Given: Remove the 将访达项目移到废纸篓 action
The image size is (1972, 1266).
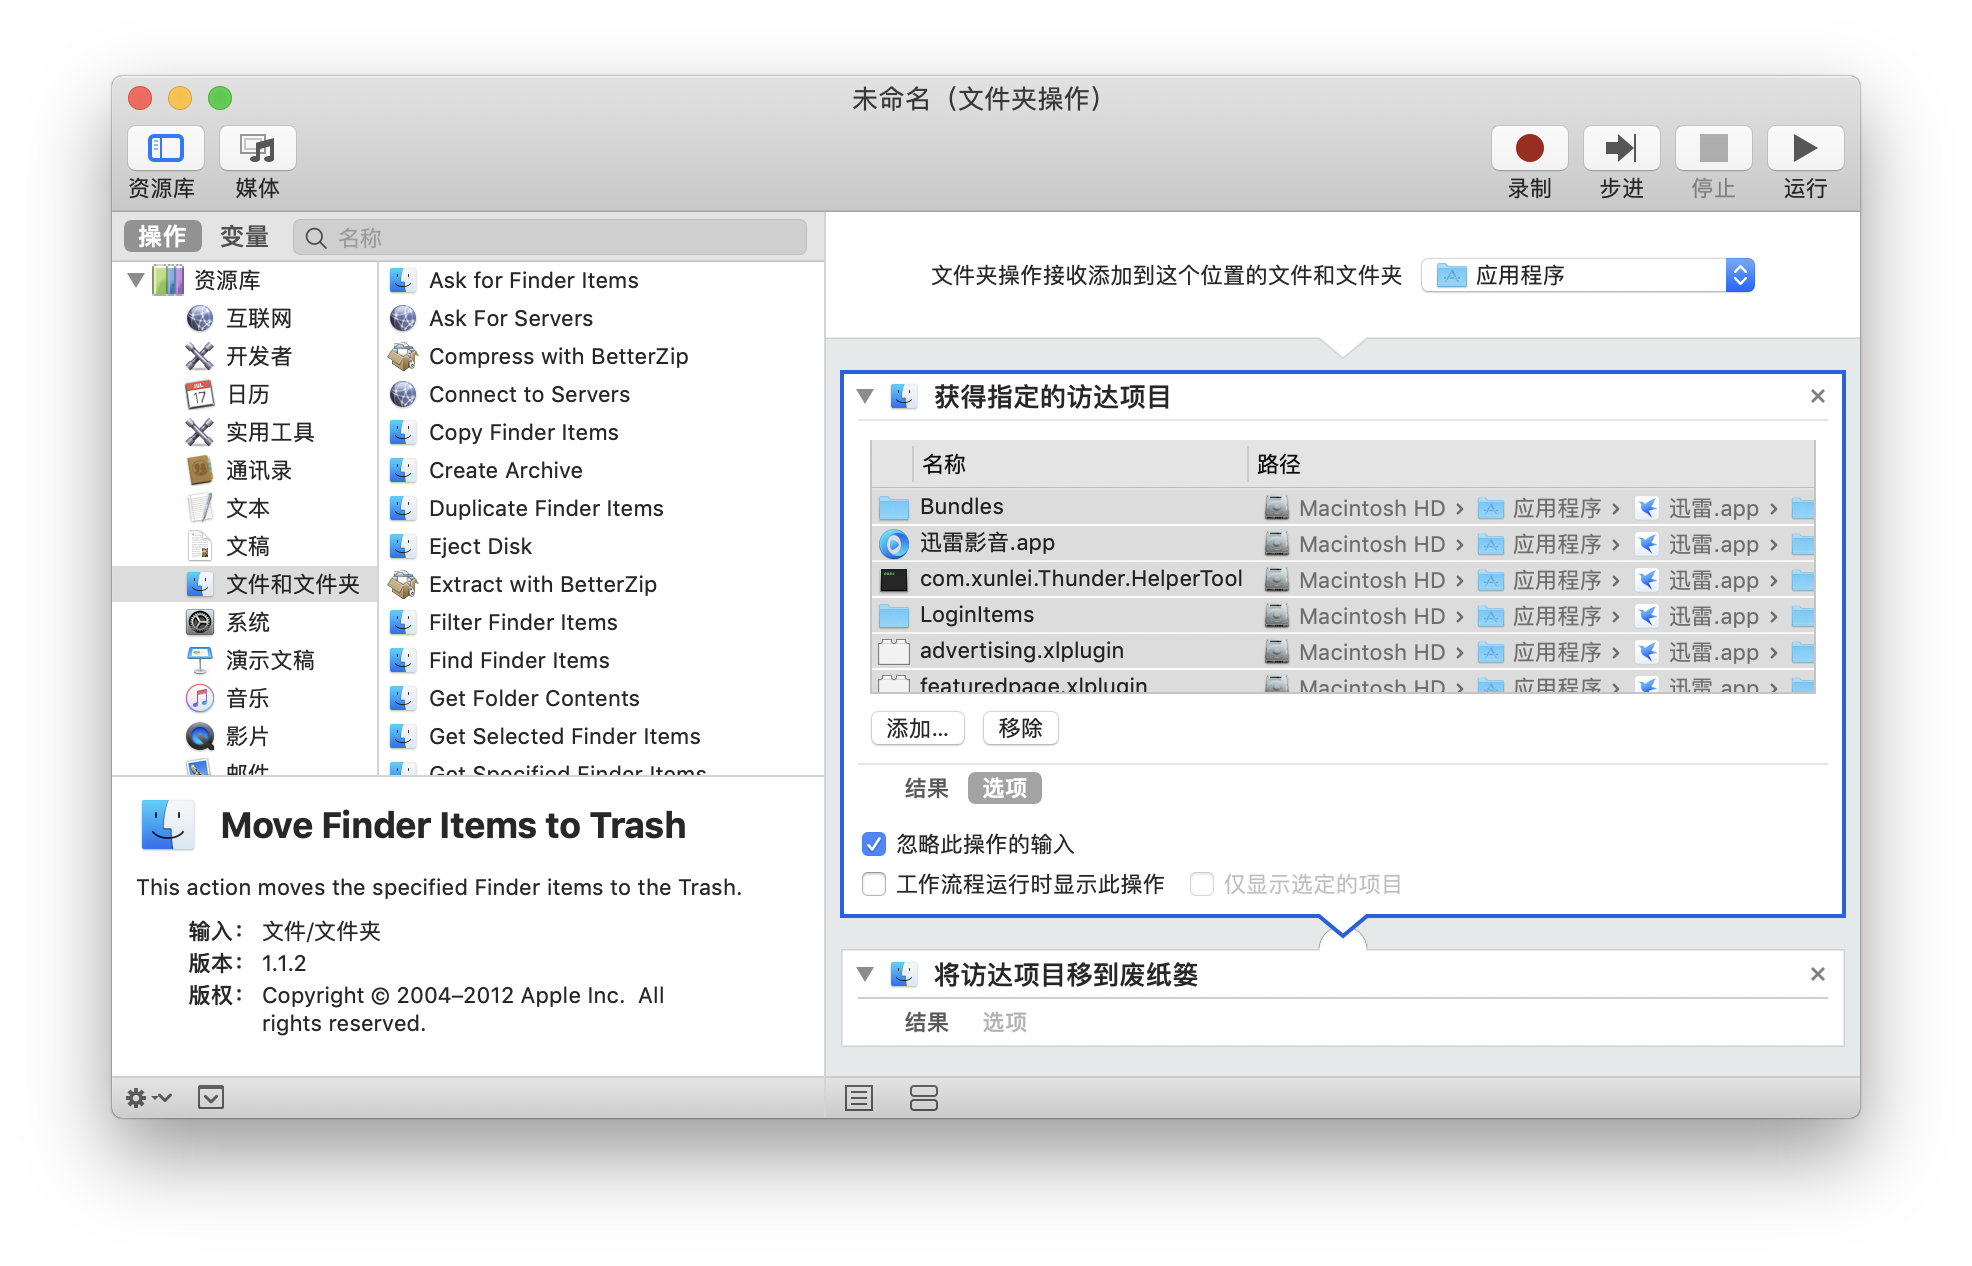Looking at the screenshot, I should click(1817, 974).
